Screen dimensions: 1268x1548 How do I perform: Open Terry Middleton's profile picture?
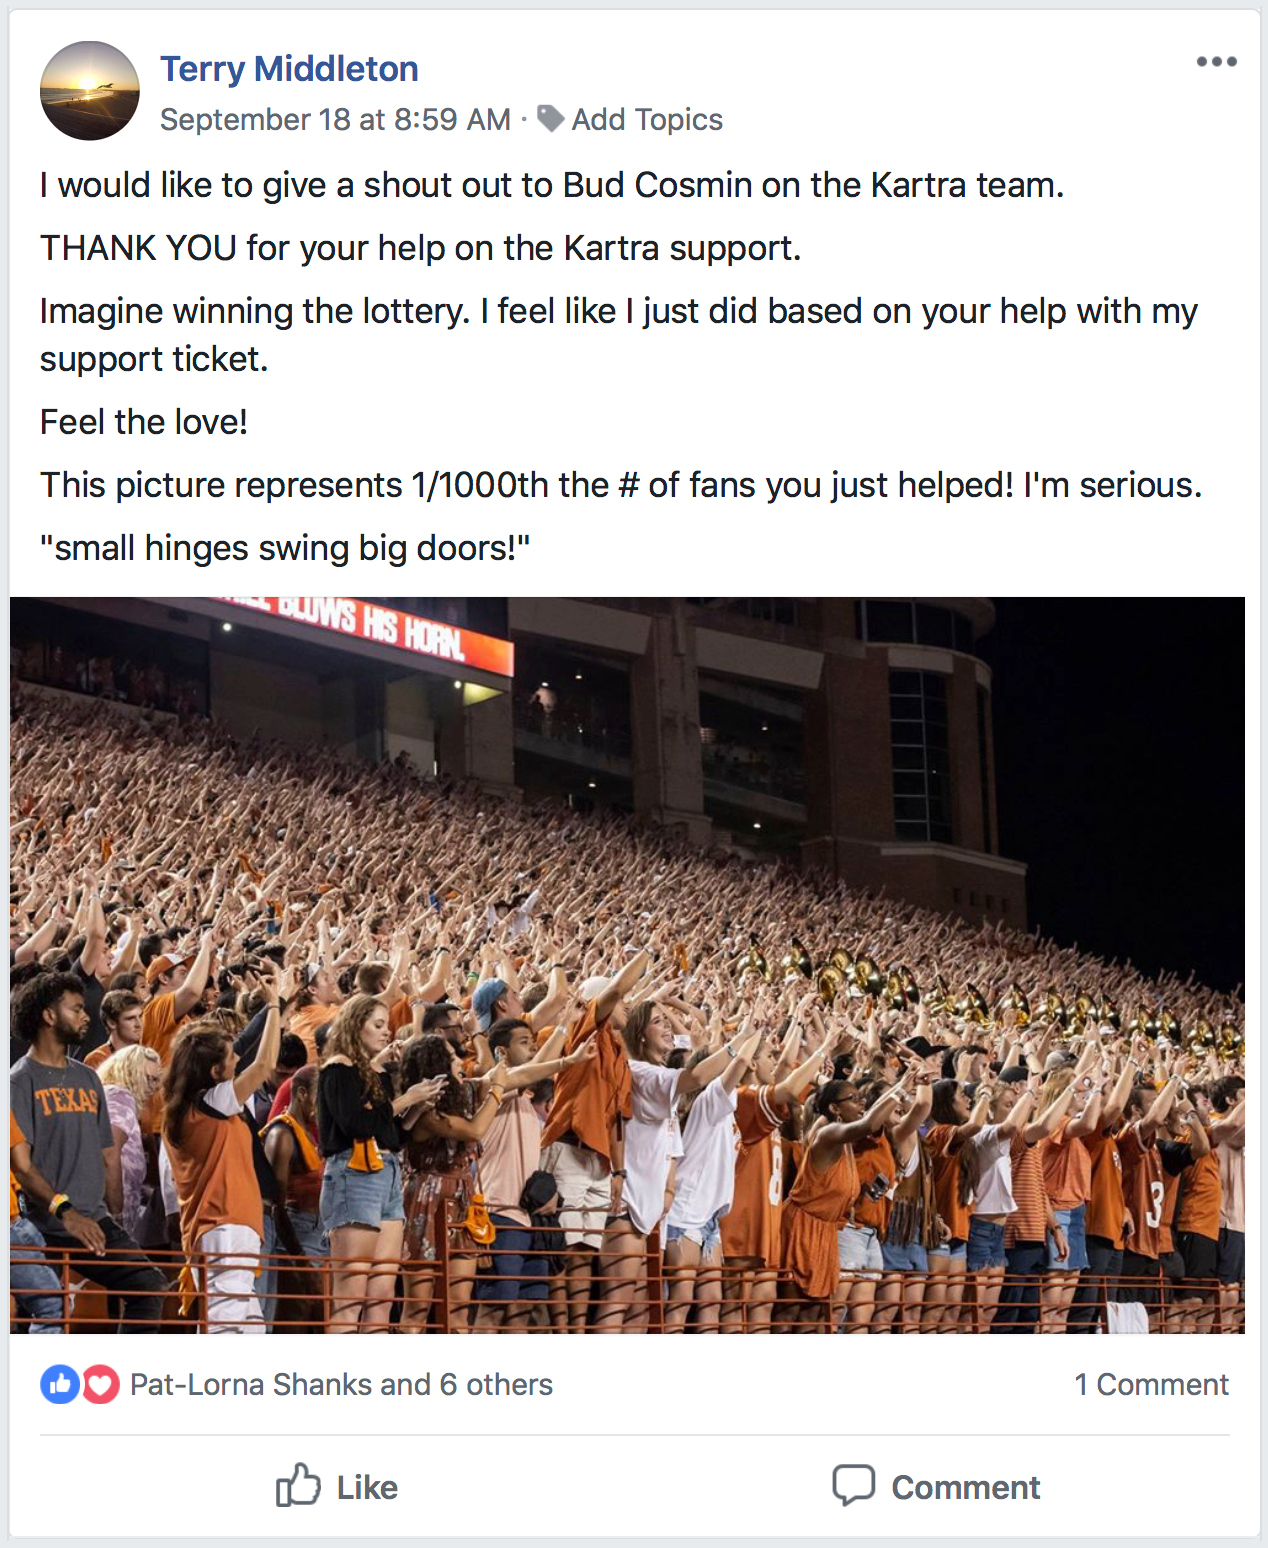click(x=90, y=91)
